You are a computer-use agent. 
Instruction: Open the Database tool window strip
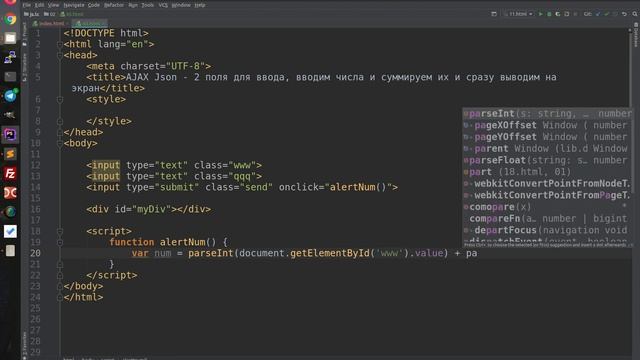click(x=636, y=35)
